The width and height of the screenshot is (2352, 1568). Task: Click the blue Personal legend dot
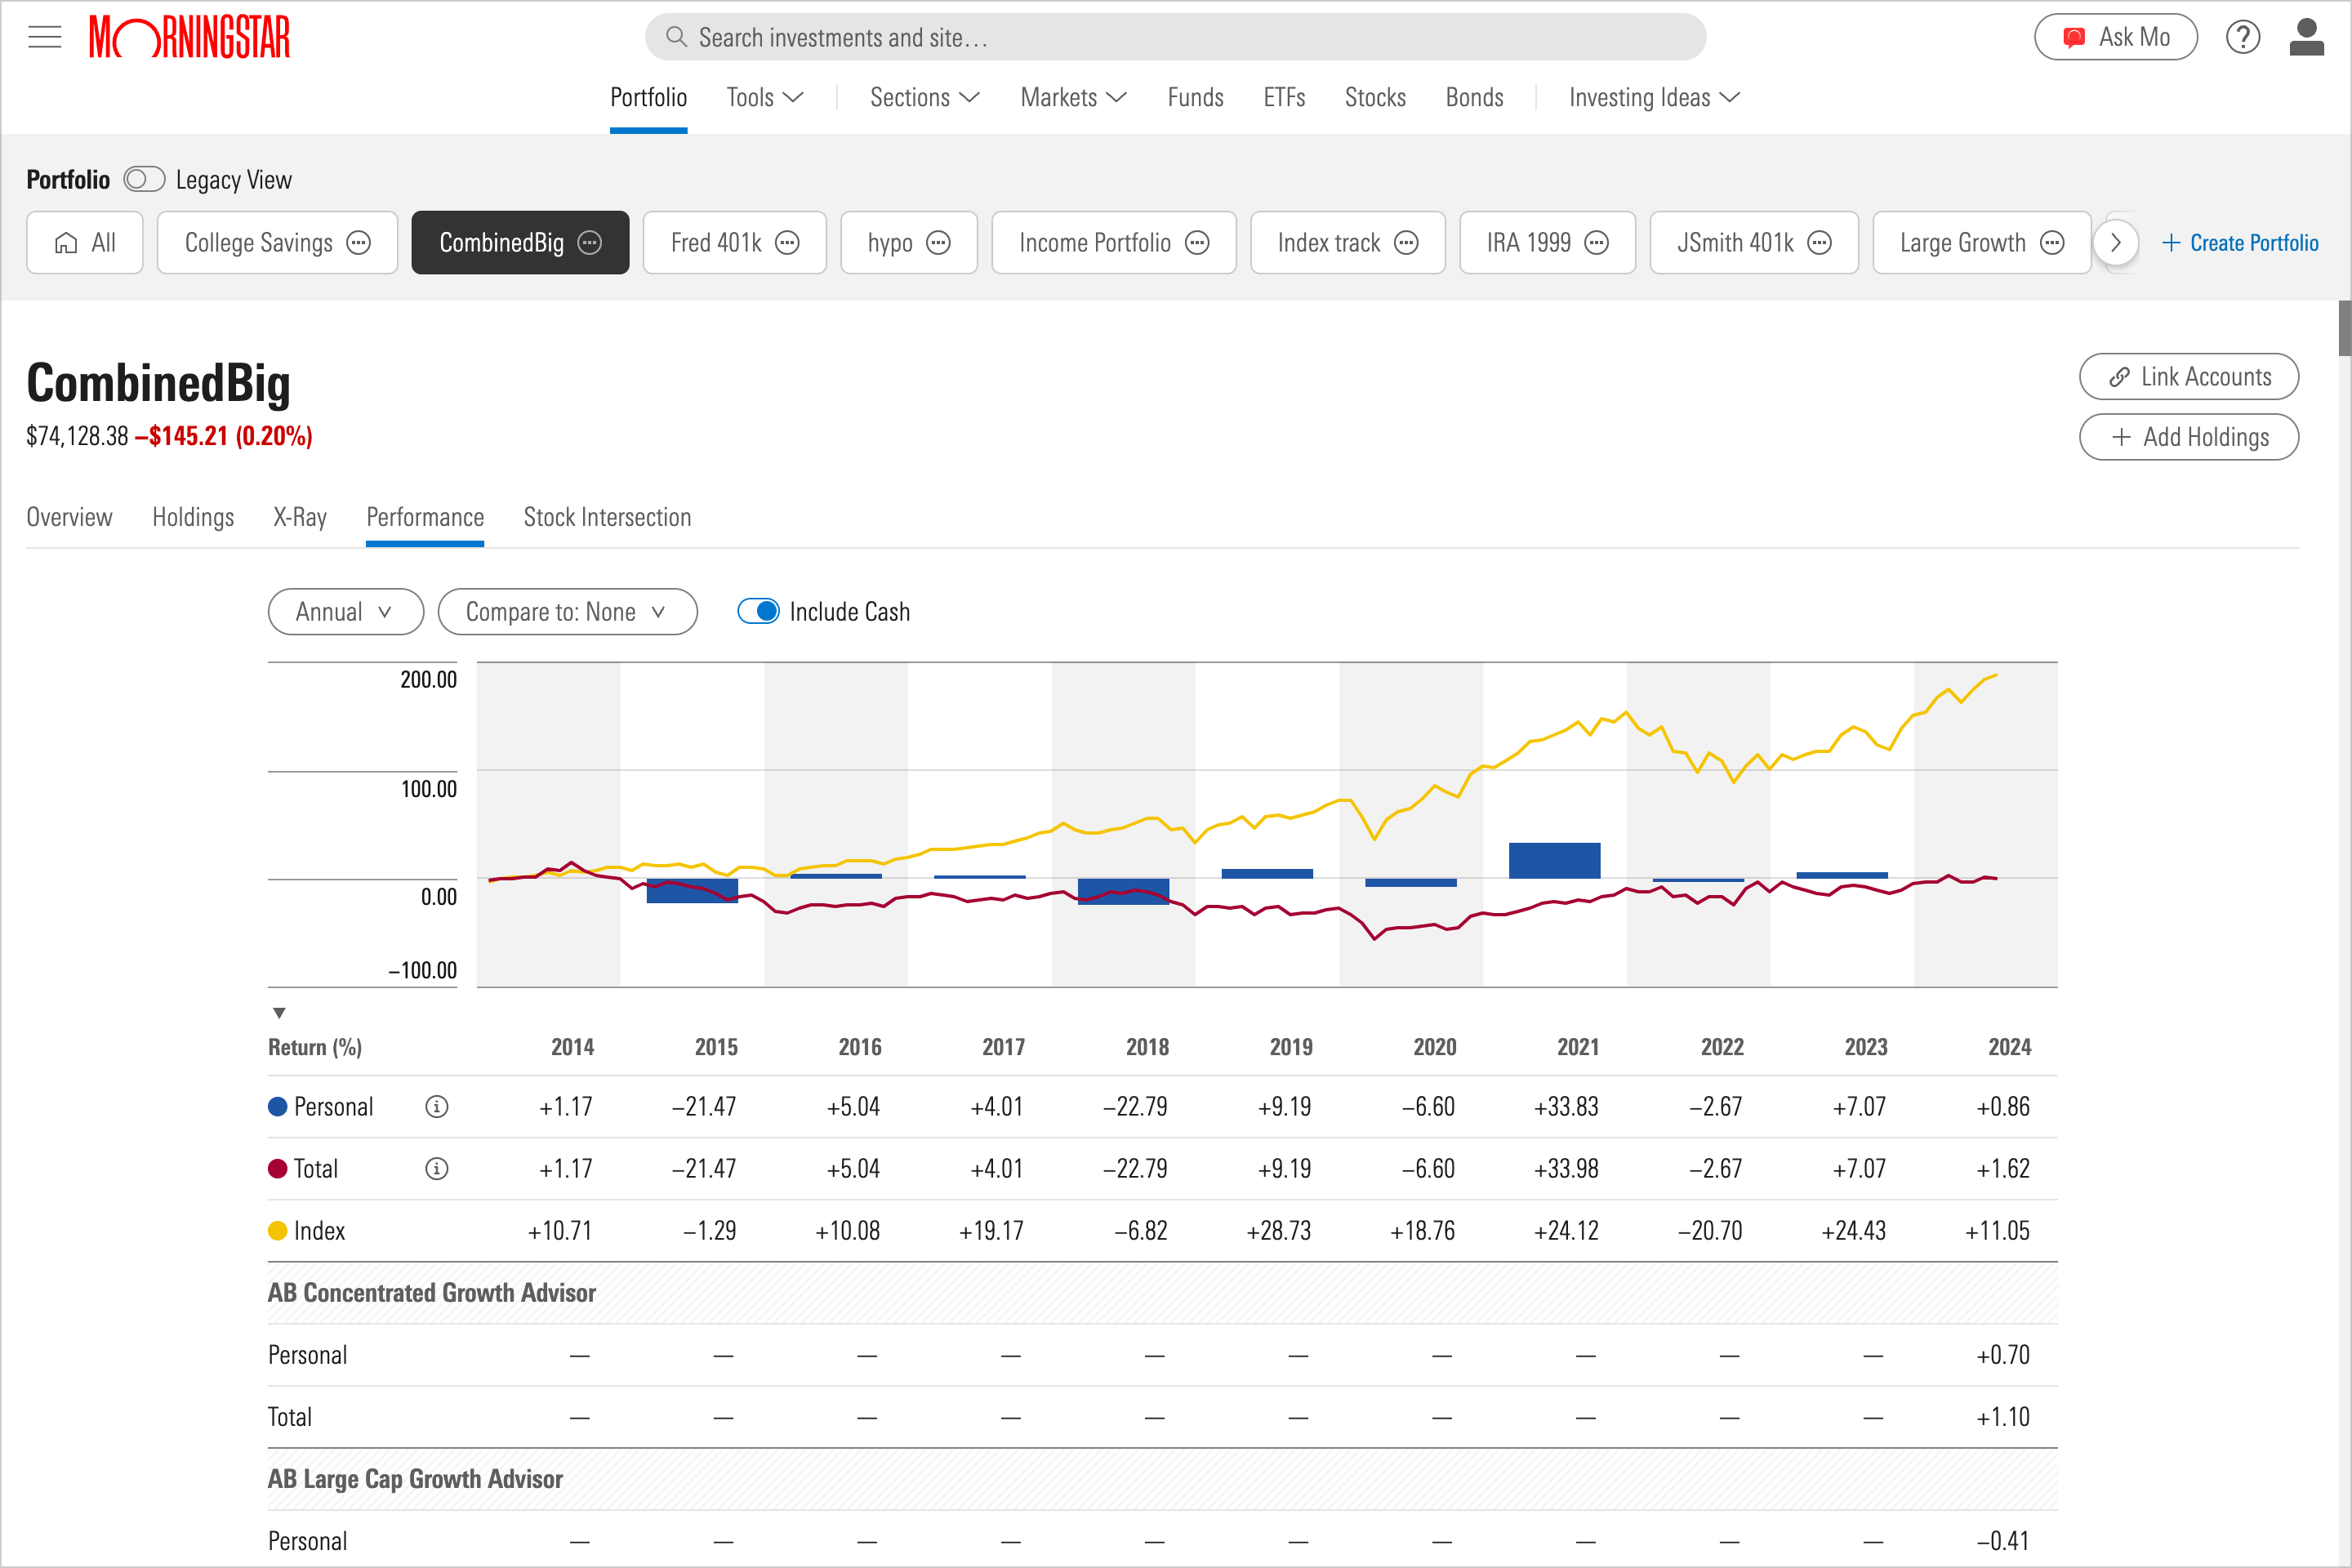(x=278, y=1107)
